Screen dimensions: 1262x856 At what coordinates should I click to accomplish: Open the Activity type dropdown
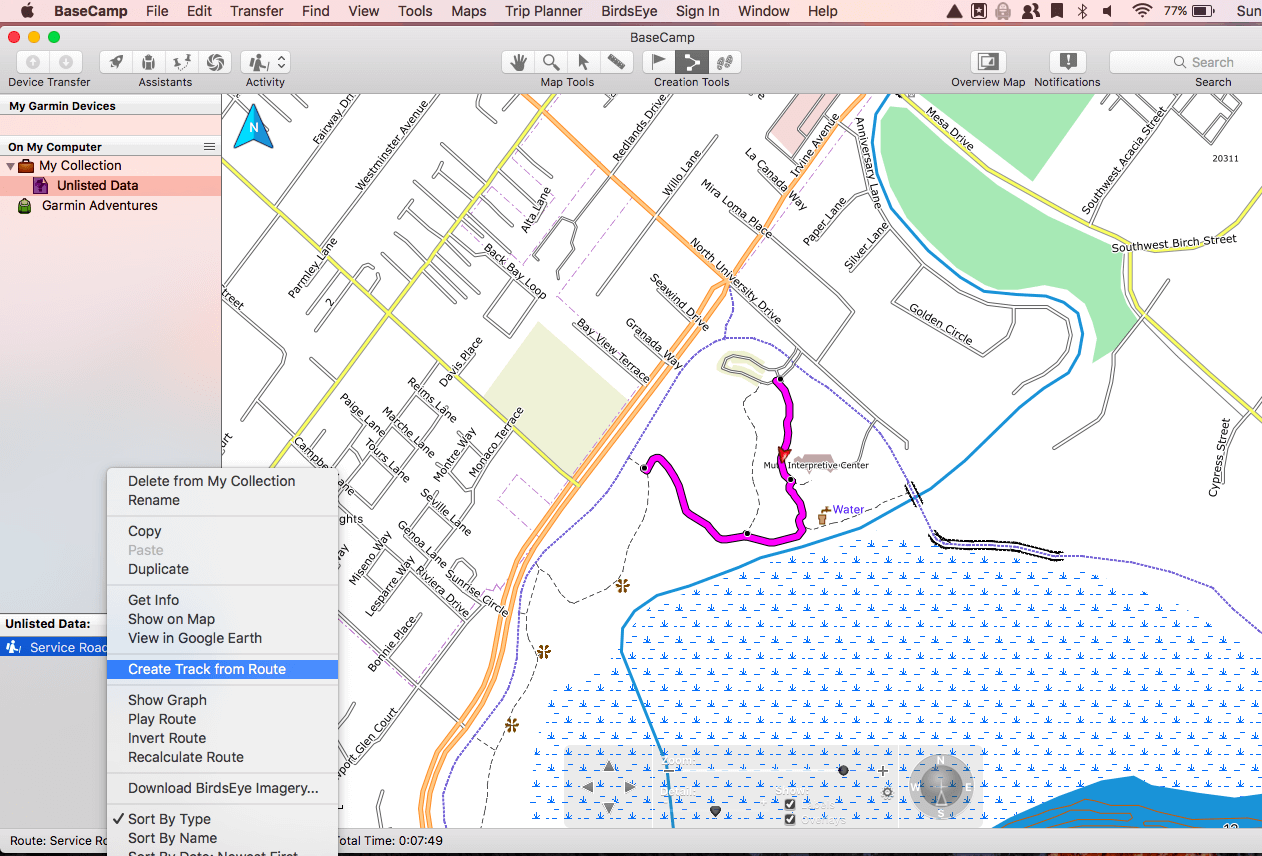(281, 62)
